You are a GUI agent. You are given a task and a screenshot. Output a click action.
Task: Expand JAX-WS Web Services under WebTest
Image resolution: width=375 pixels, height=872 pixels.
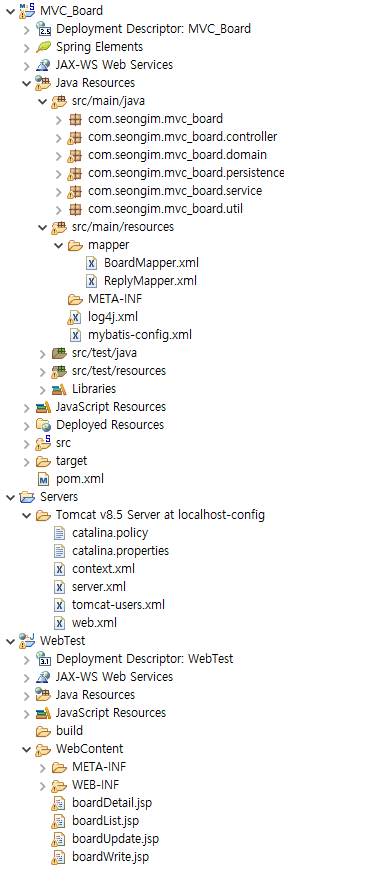click(26, 677)
